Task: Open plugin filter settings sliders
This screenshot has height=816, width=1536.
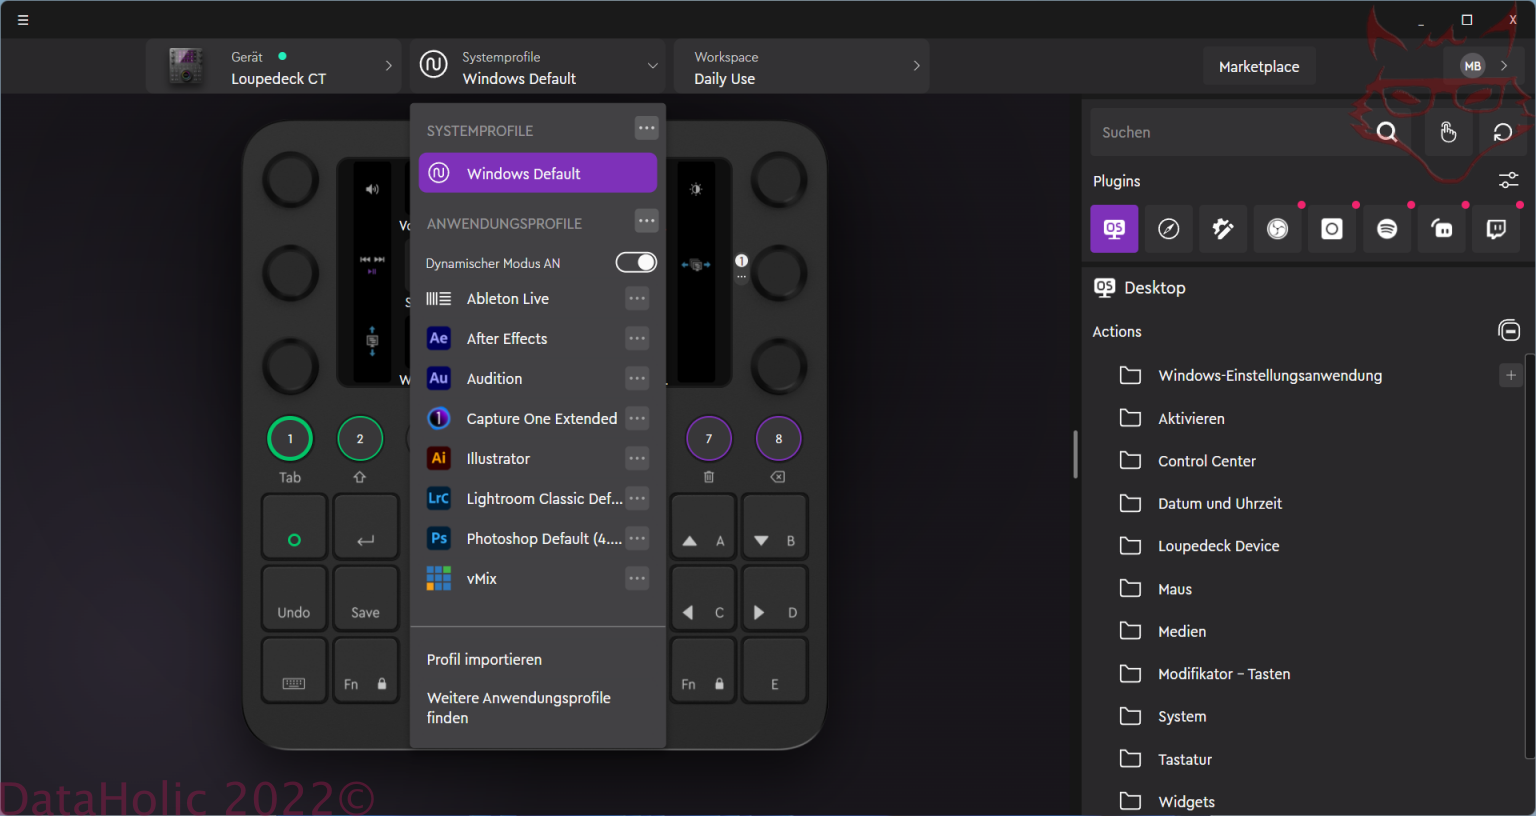Action: (1508, 181)
